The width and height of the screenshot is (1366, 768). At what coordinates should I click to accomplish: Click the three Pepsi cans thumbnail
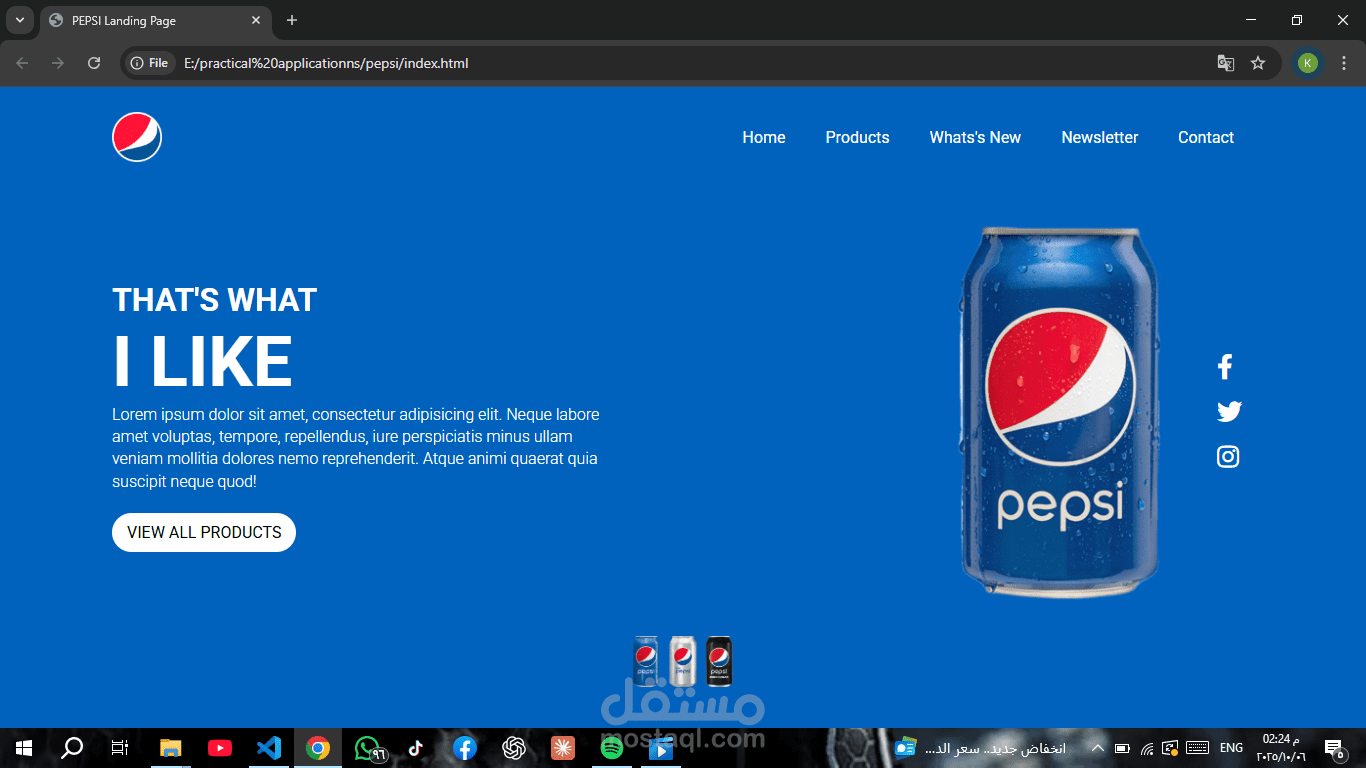click(682, 662)
